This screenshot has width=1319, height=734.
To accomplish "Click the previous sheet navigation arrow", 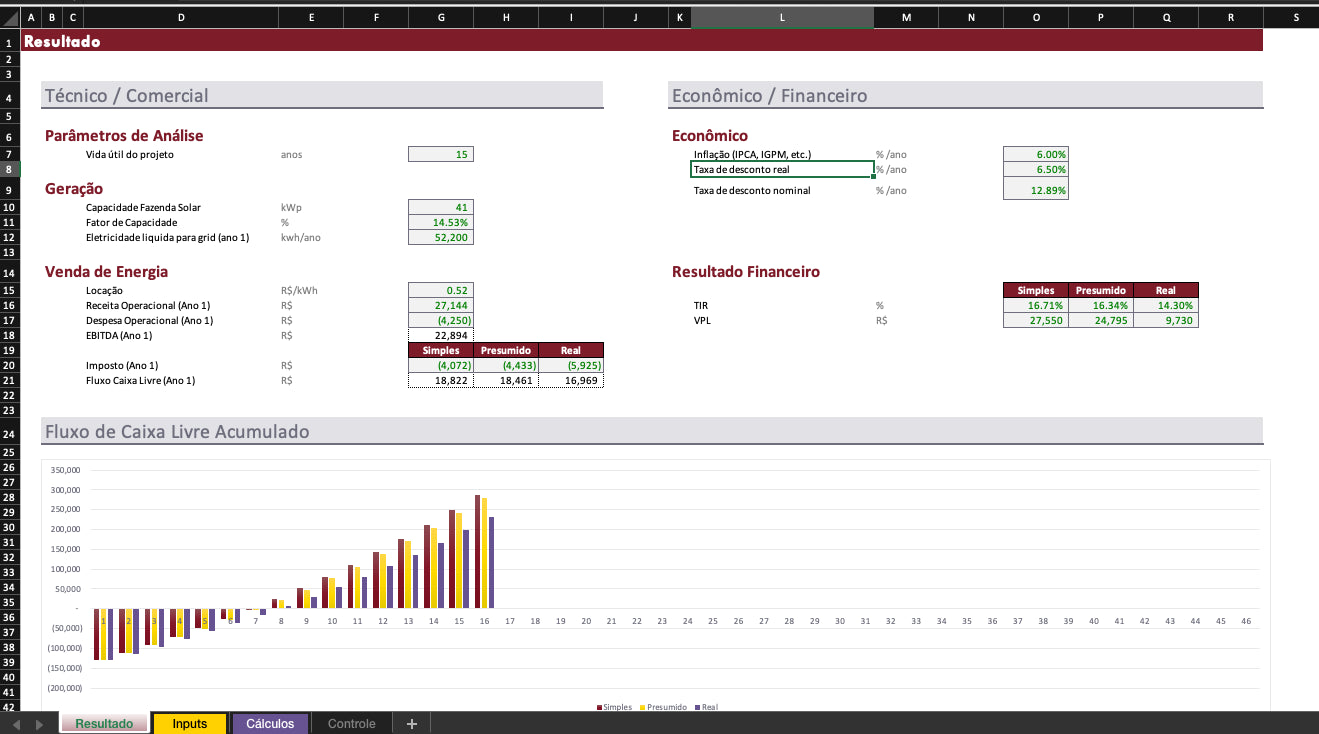I will tap(17, 724).
